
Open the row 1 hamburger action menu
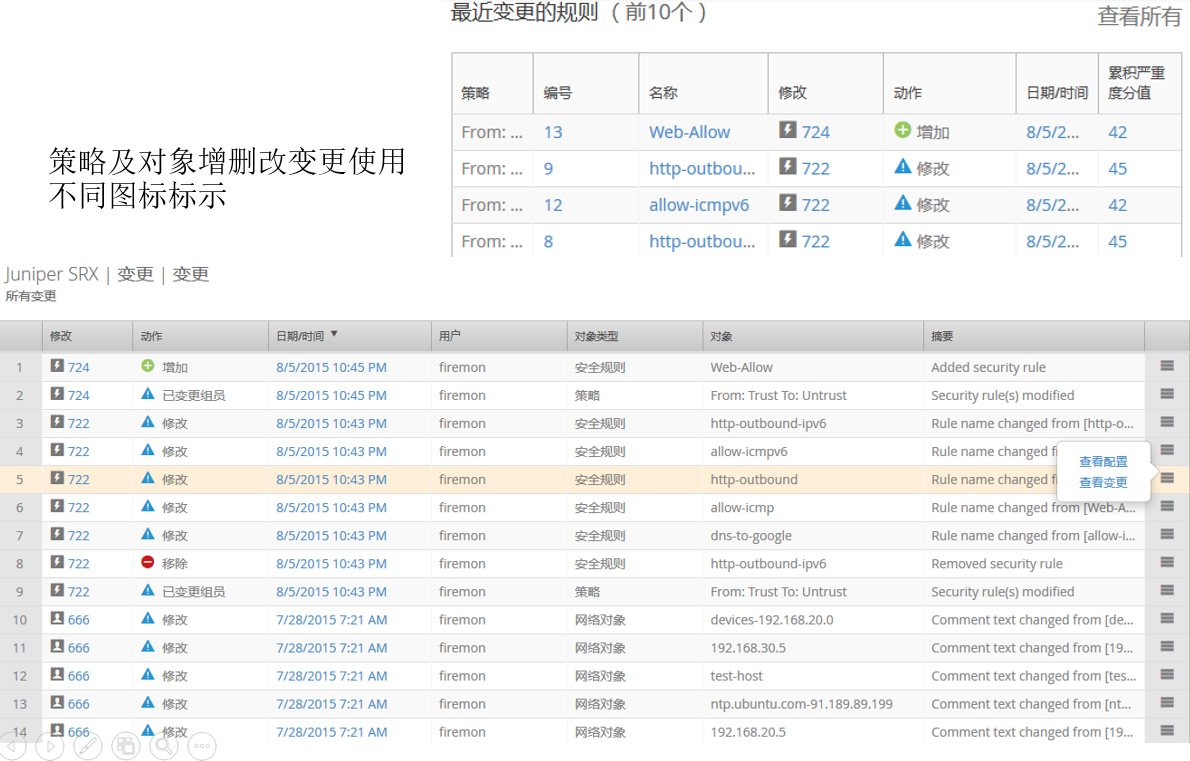(1167, 367)
